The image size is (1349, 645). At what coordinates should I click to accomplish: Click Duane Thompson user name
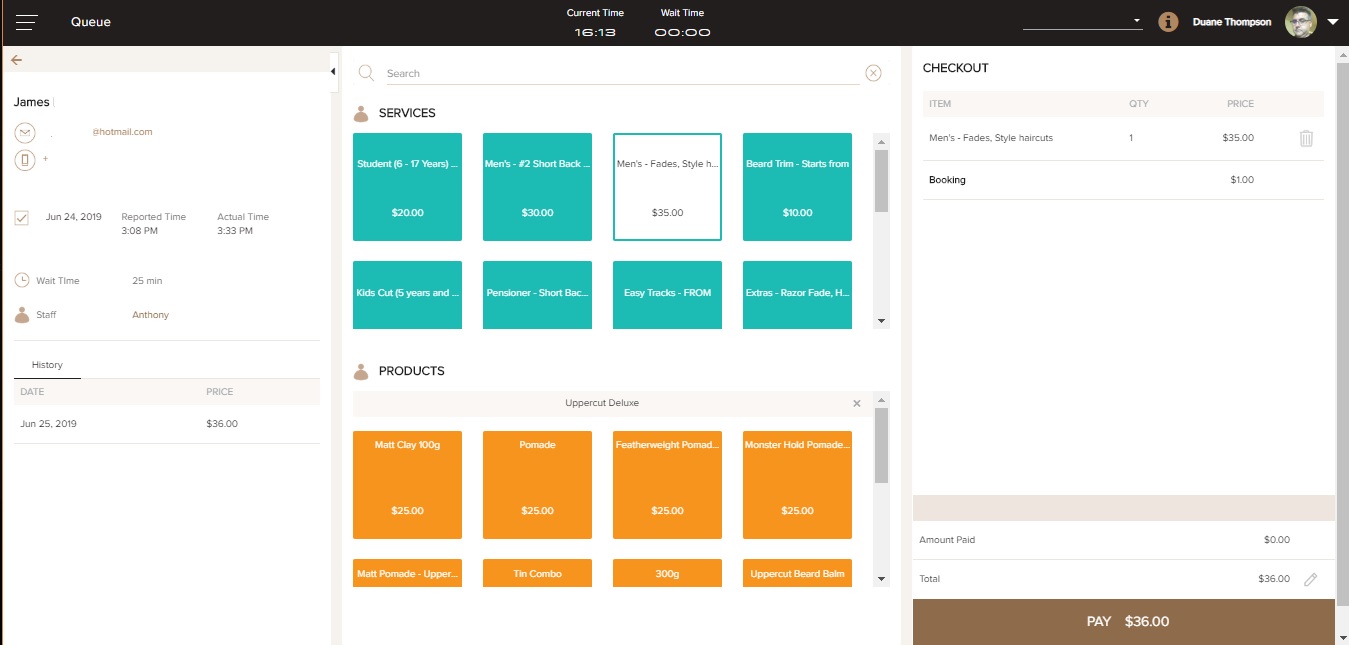pos(1234,22)
